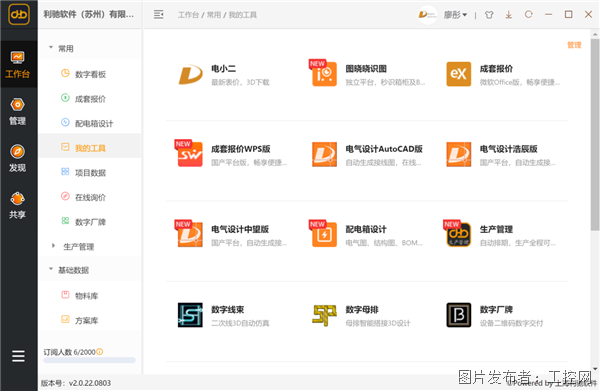Select 在线询价 in sidebar
The width and height of the screenshot is (600, 391).
click(x=90, y=197)
